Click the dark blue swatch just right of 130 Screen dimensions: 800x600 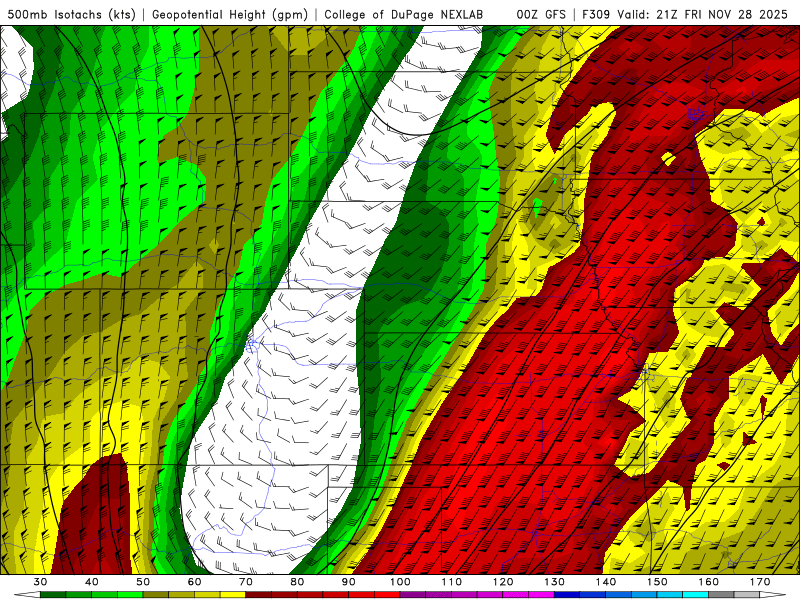(x=567, y=595)
